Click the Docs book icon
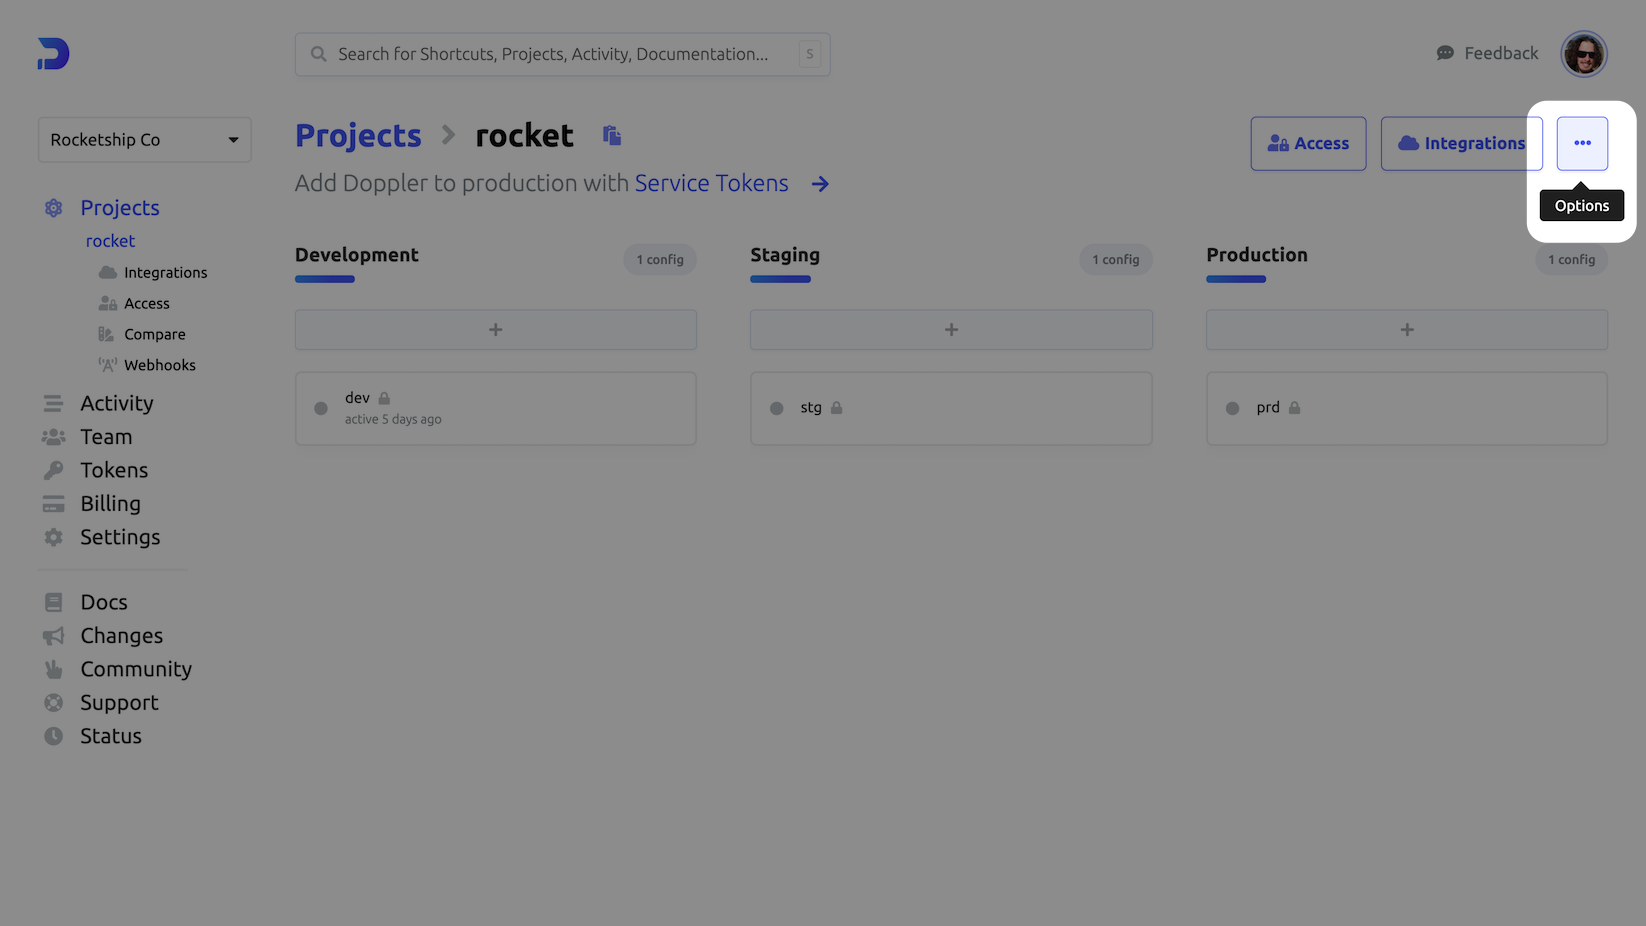Viewport: 1646px width, 926px height. (53, 602)
